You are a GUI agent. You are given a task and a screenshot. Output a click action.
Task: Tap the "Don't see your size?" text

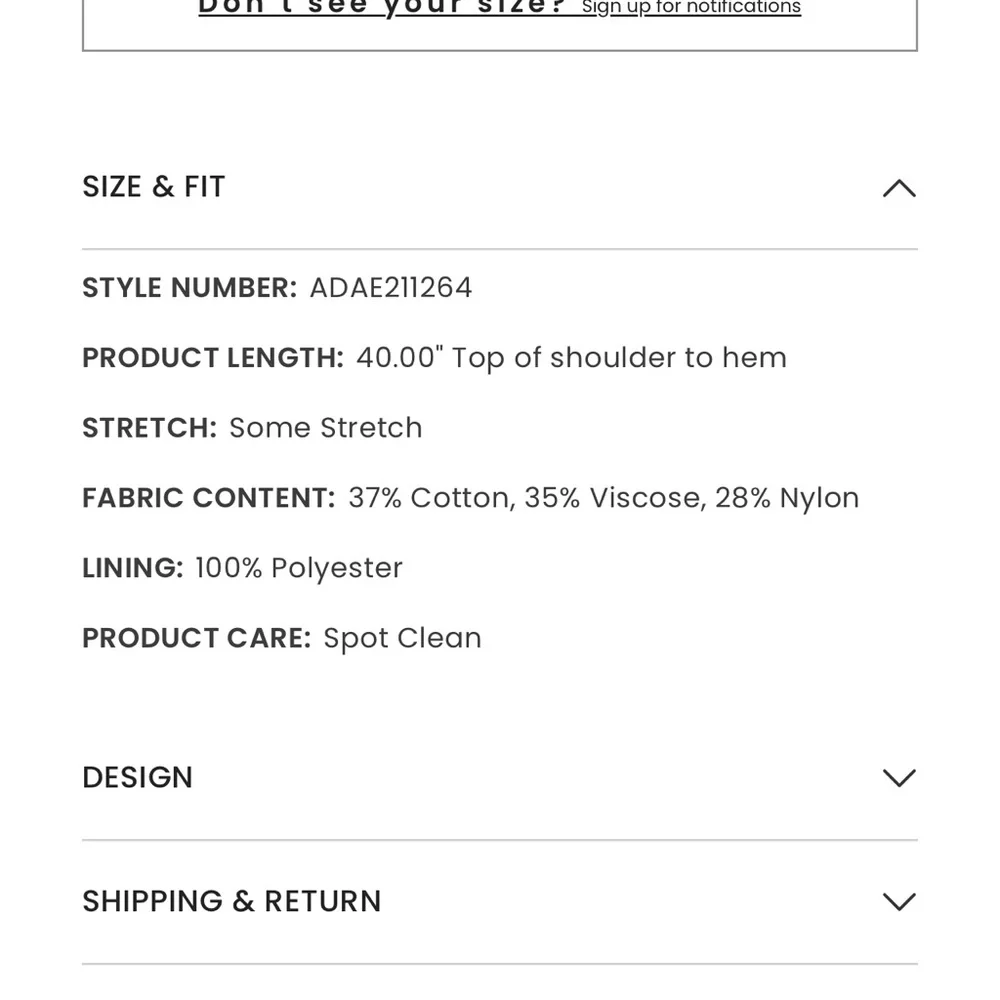(383, 8)
